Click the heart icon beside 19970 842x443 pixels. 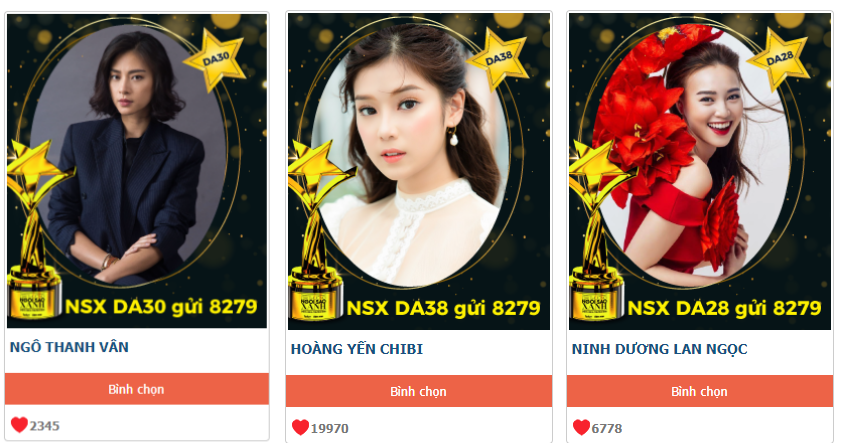point(300,427)
